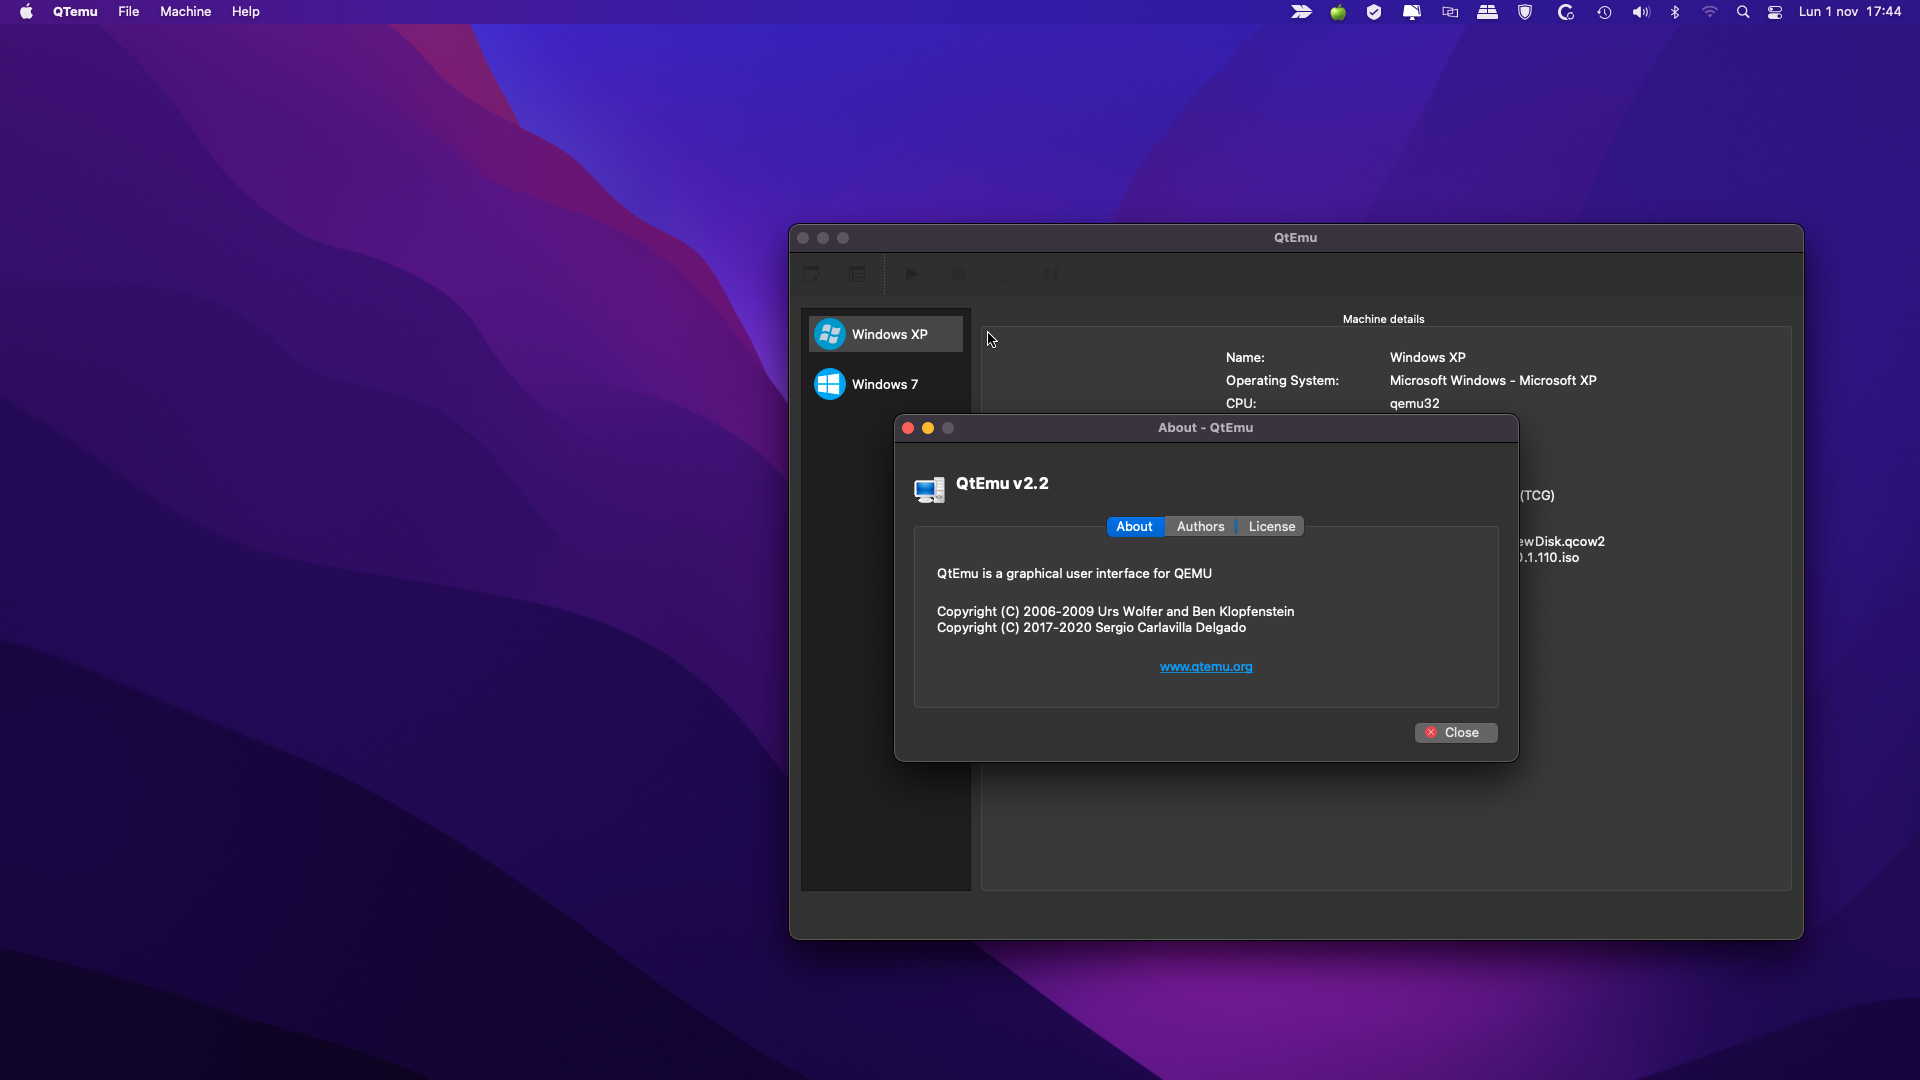This screenshot has width=1920, height=1080.
Task: Select the Windows 7 machine
Action: point(884,385)
